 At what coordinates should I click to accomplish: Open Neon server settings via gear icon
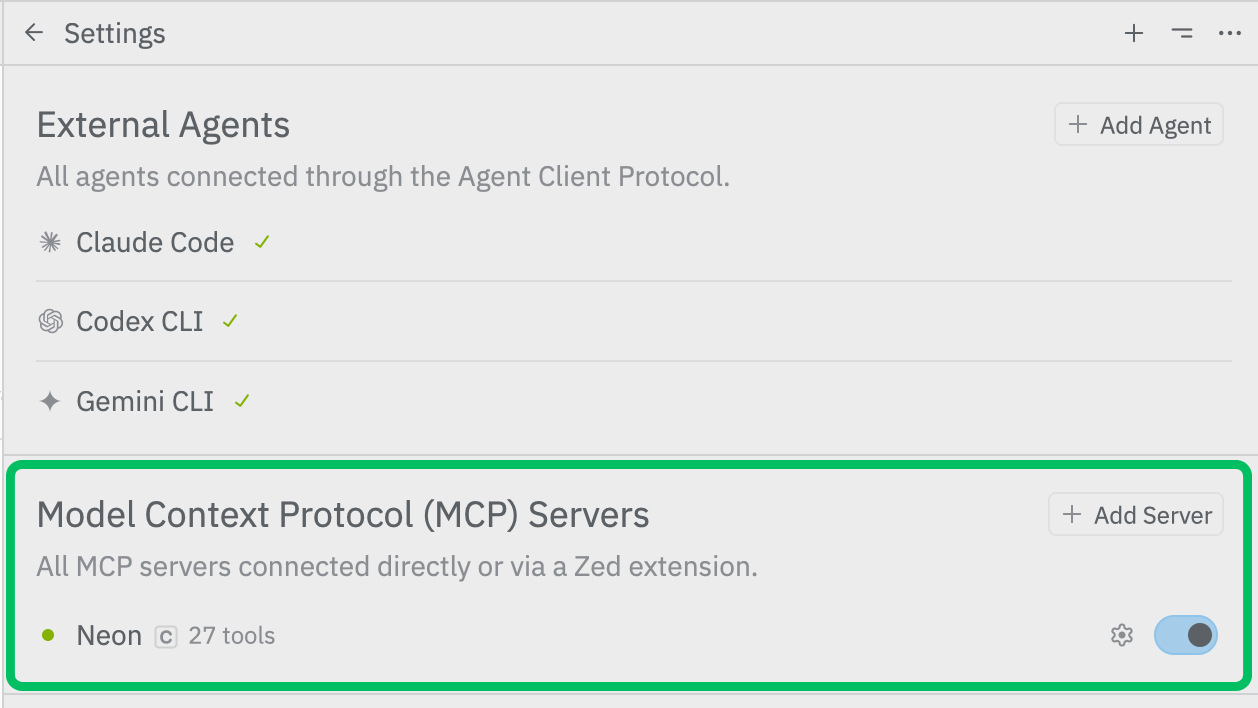click(x=1122, y=635)
